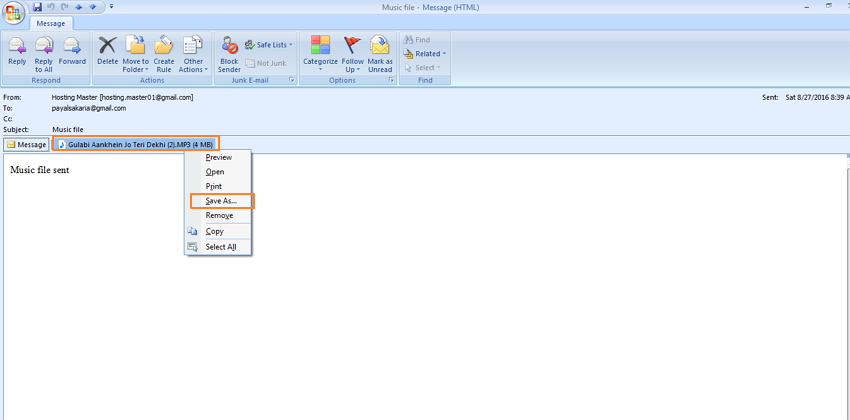Viewport: 850px width, 420px height.
Task: Select the Gulabi Aankhein MP3 attachment
Action: (x=135, y=145)
